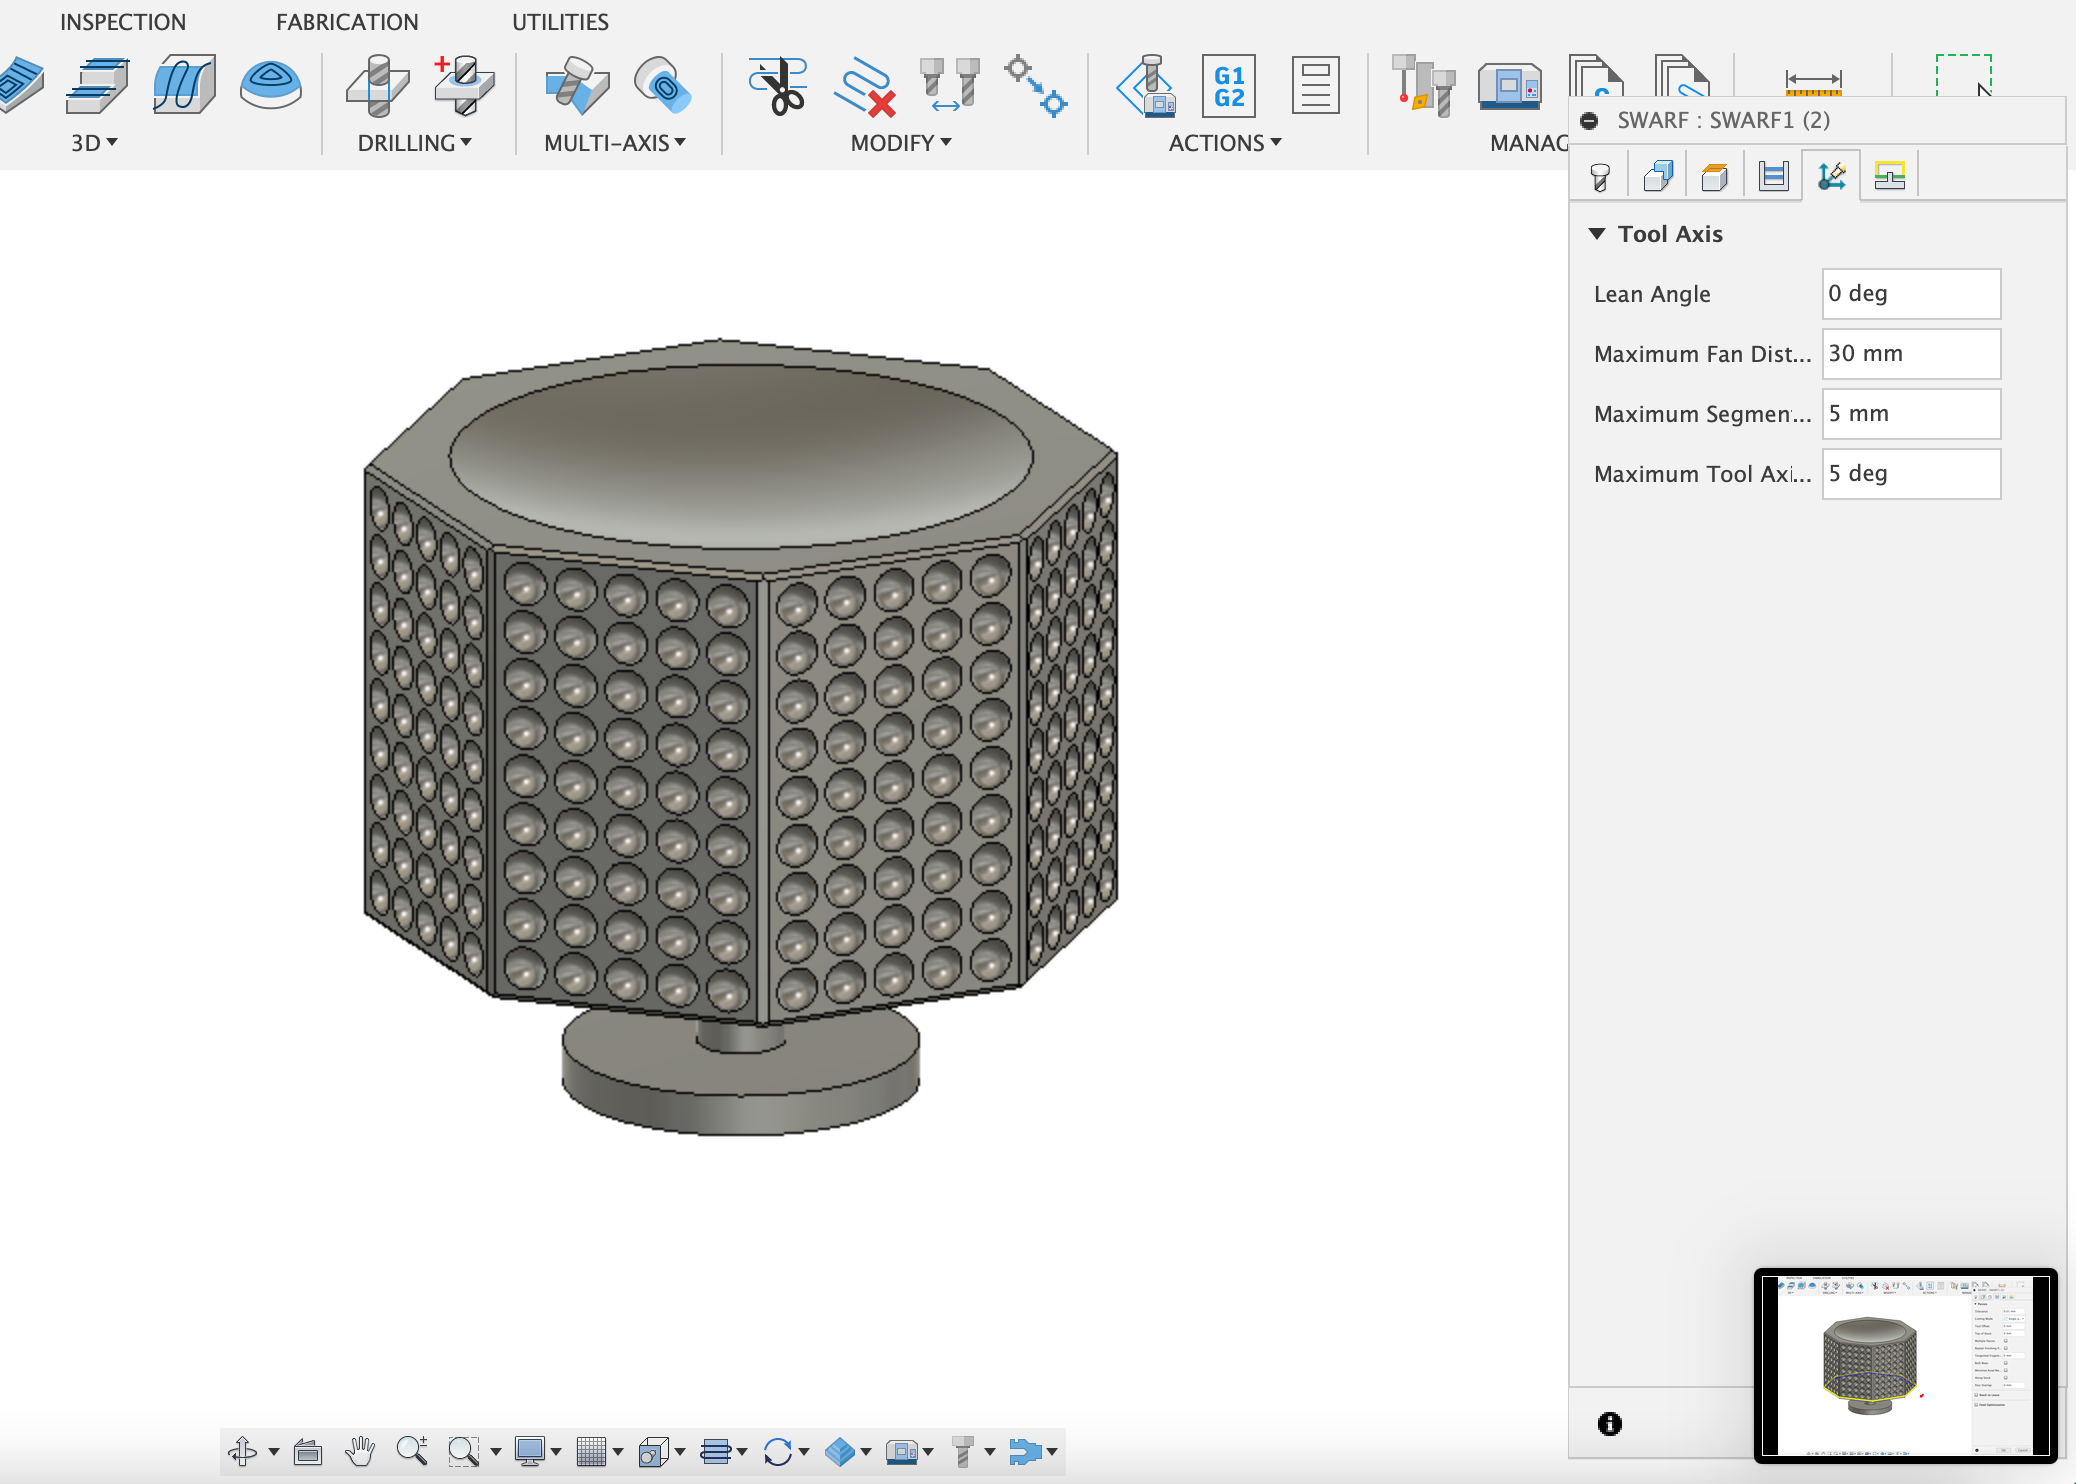The width and height of the screenshot is (2076, 1484).
Task: Open the Passes tab in SWARF dialog
Action: pyautogui.click(x=1773, y=177)
